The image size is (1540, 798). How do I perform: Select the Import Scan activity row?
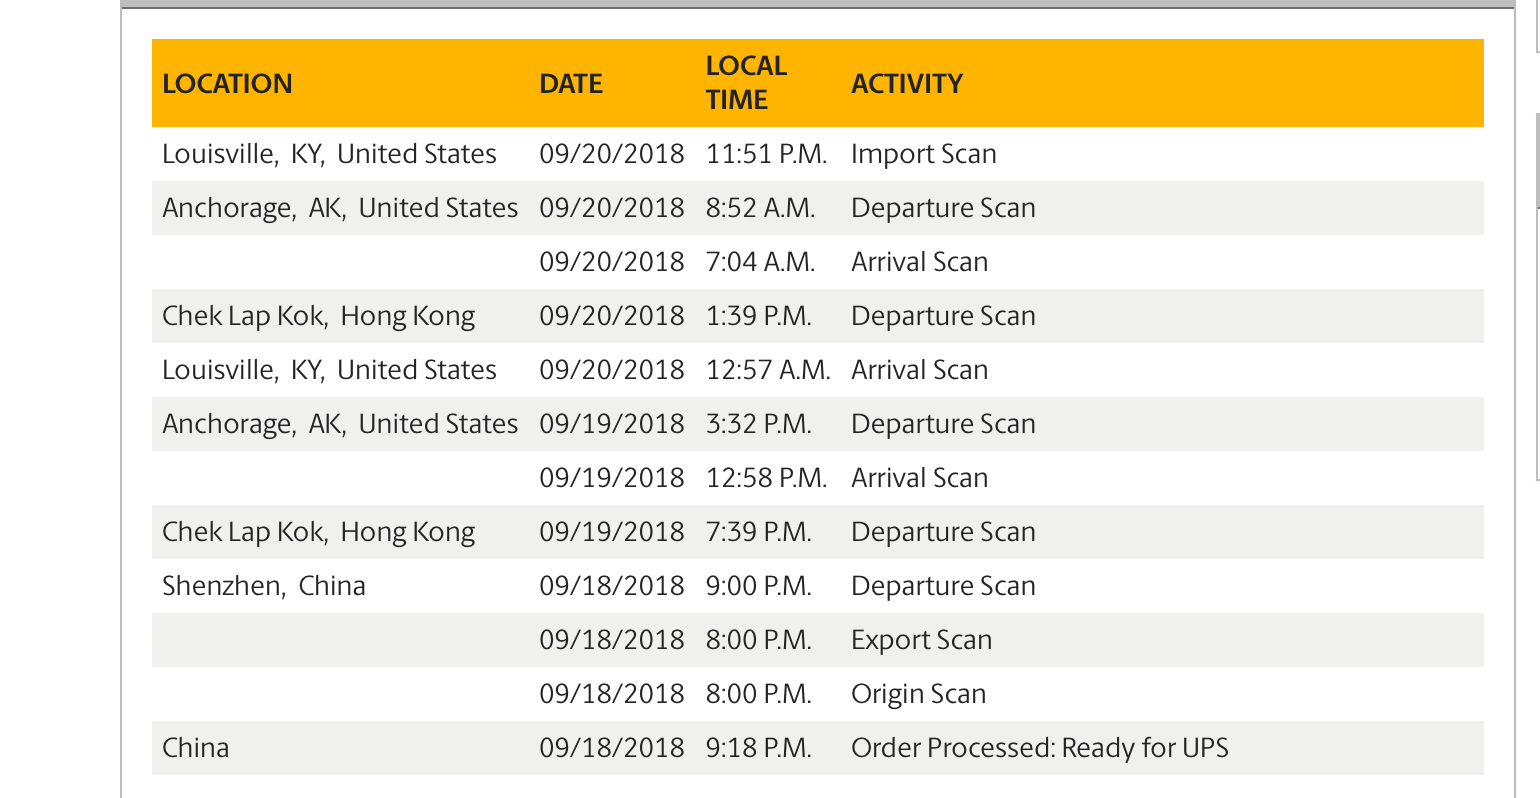[817, 154]
